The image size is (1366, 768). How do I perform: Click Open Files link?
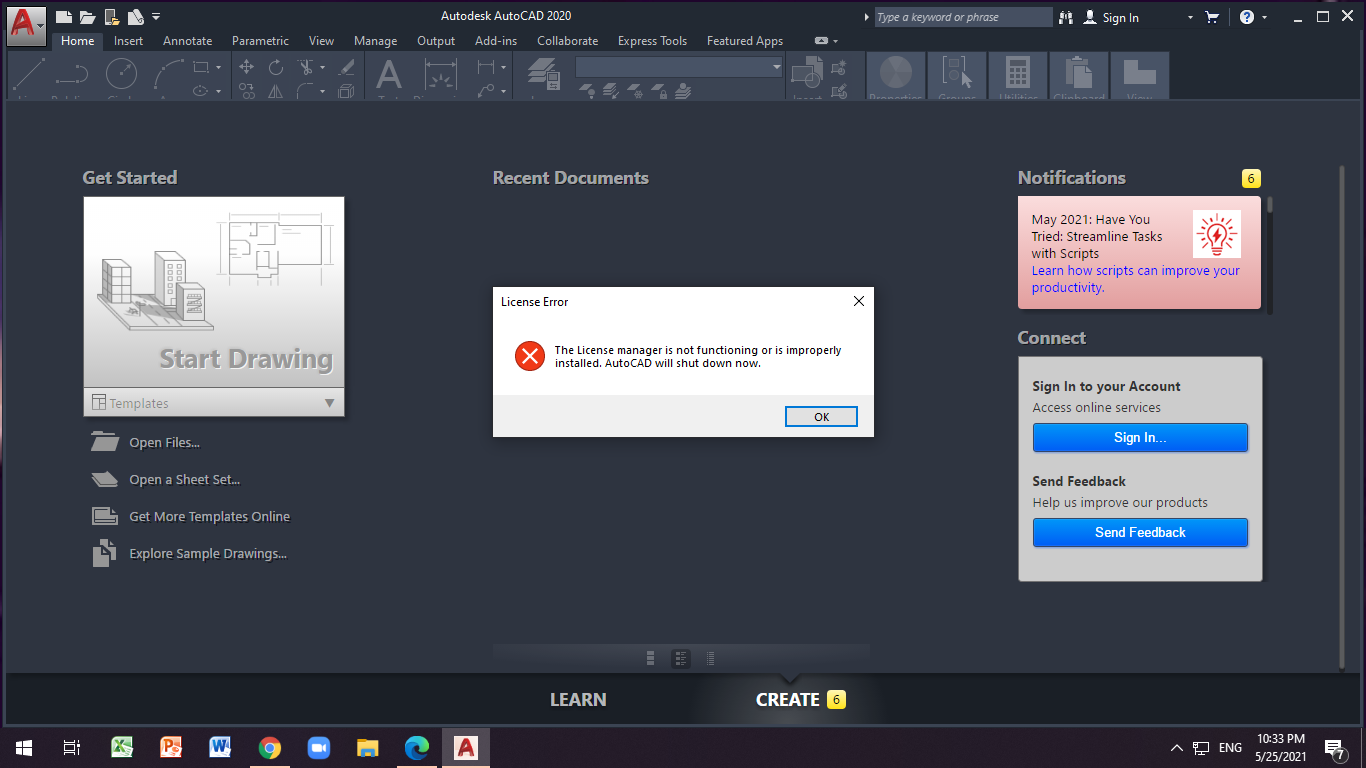(x=164, y=443)
